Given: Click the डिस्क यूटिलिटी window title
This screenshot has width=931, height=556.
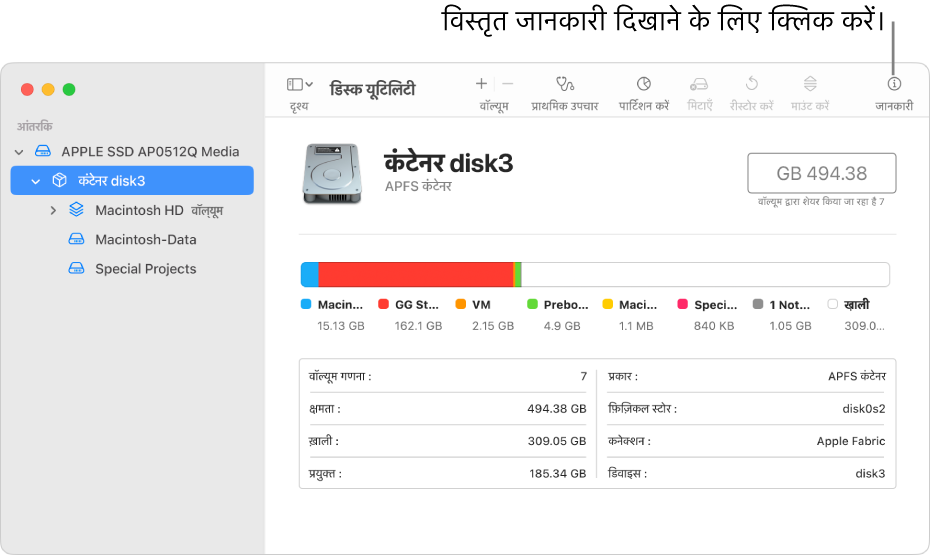Looking at the screenshot, I should click(x=372, y=90).
